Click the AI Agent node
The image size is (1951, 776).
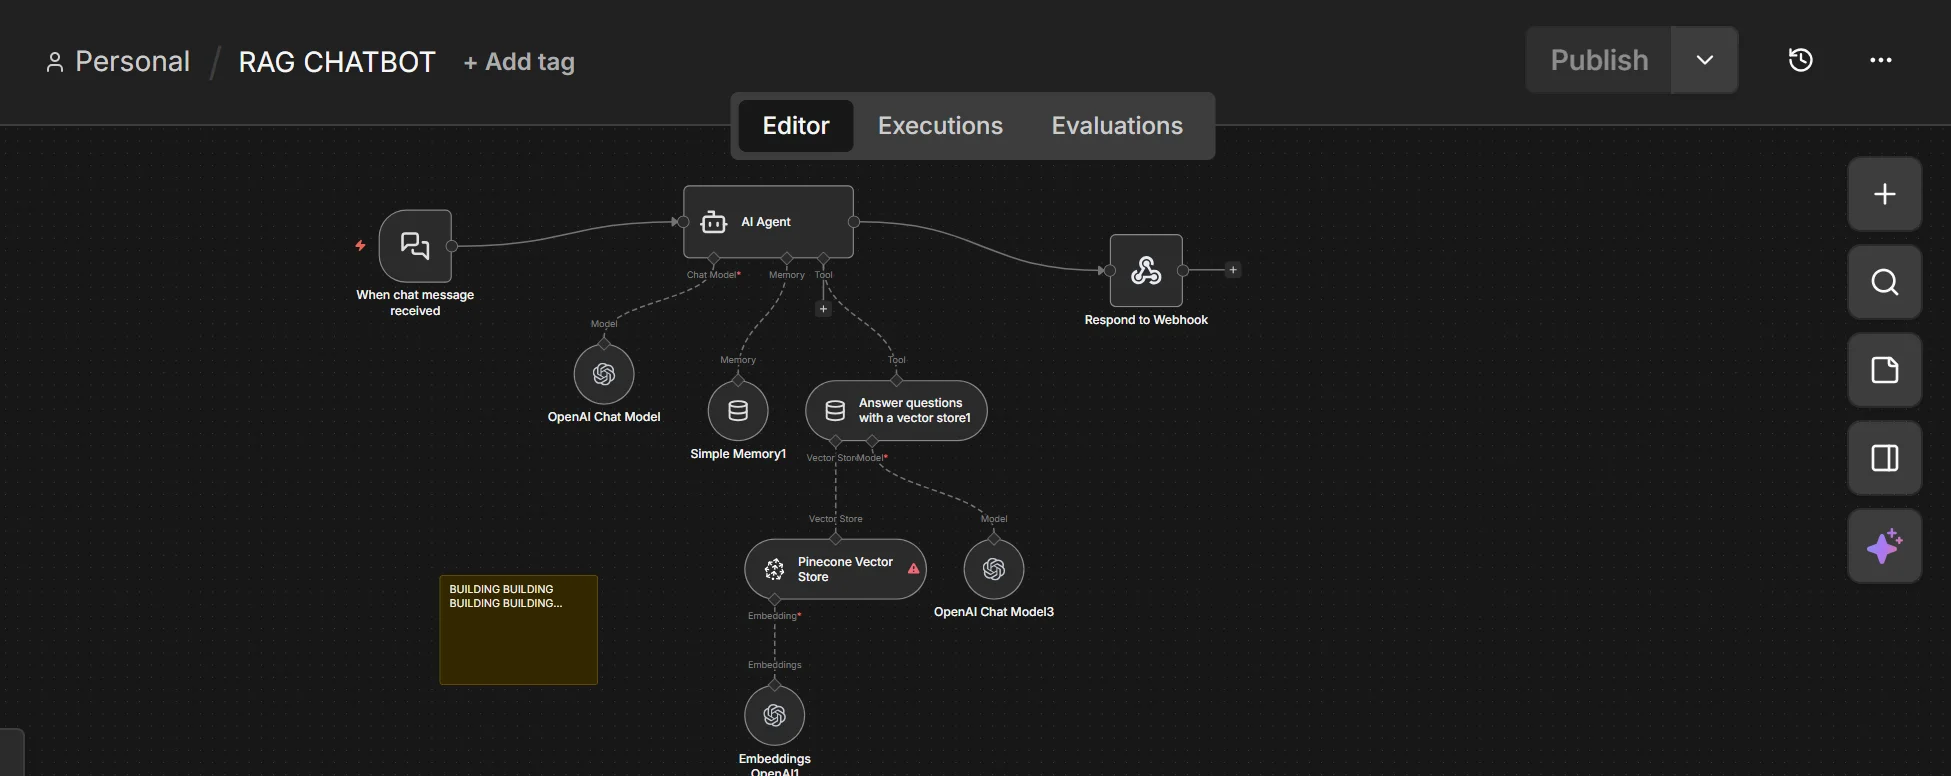[x=767, y=222]
